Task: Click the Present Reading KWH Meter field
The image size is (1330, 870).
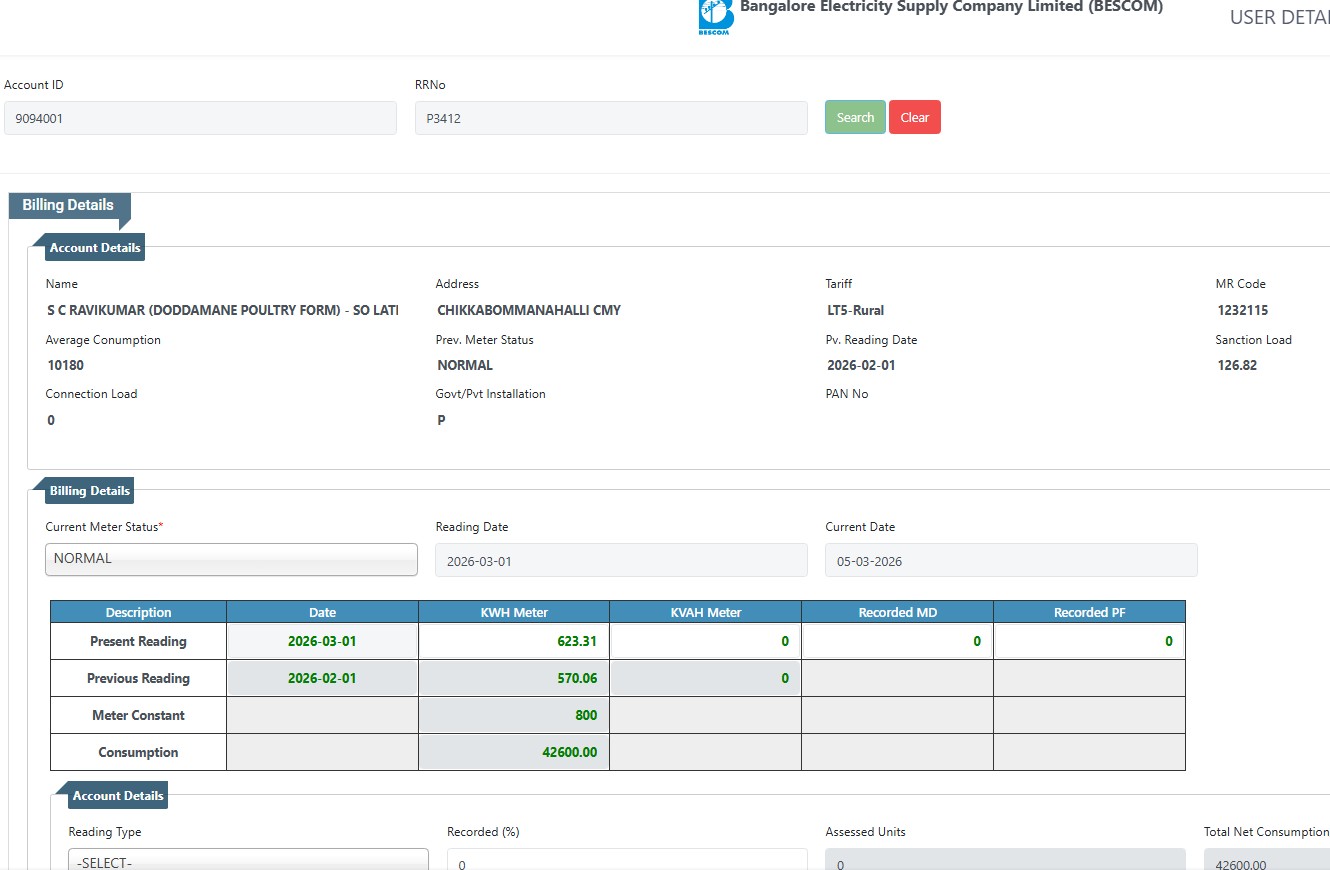Action: pyautogui.click(x=513, y=642)
